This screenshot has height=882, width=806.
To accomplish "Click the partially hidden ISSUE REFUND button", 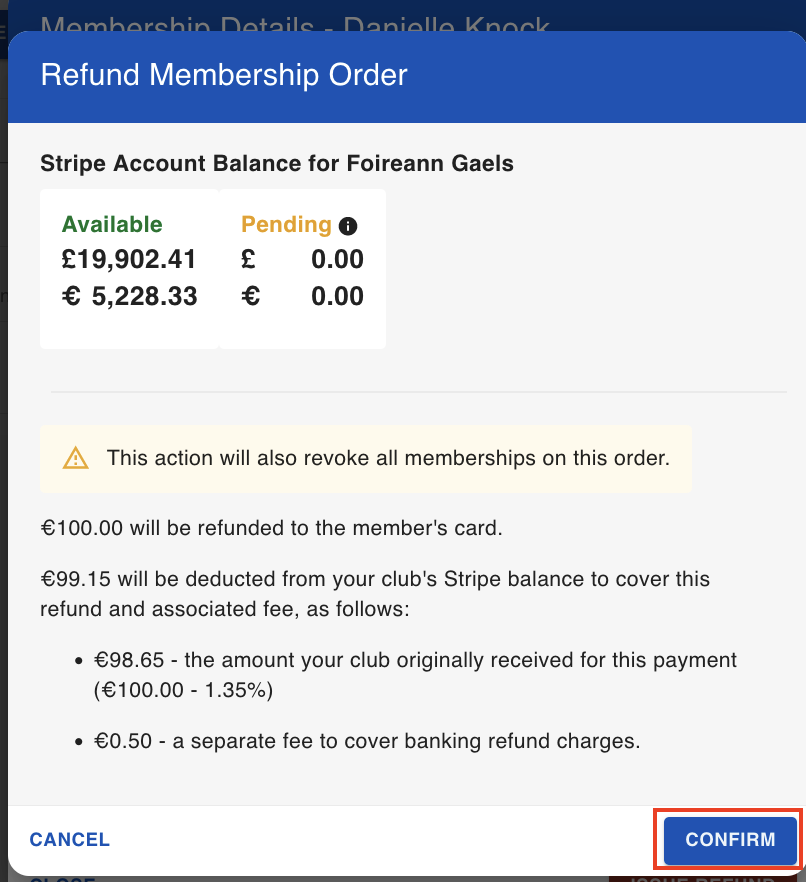I will (x=697, y=879).
